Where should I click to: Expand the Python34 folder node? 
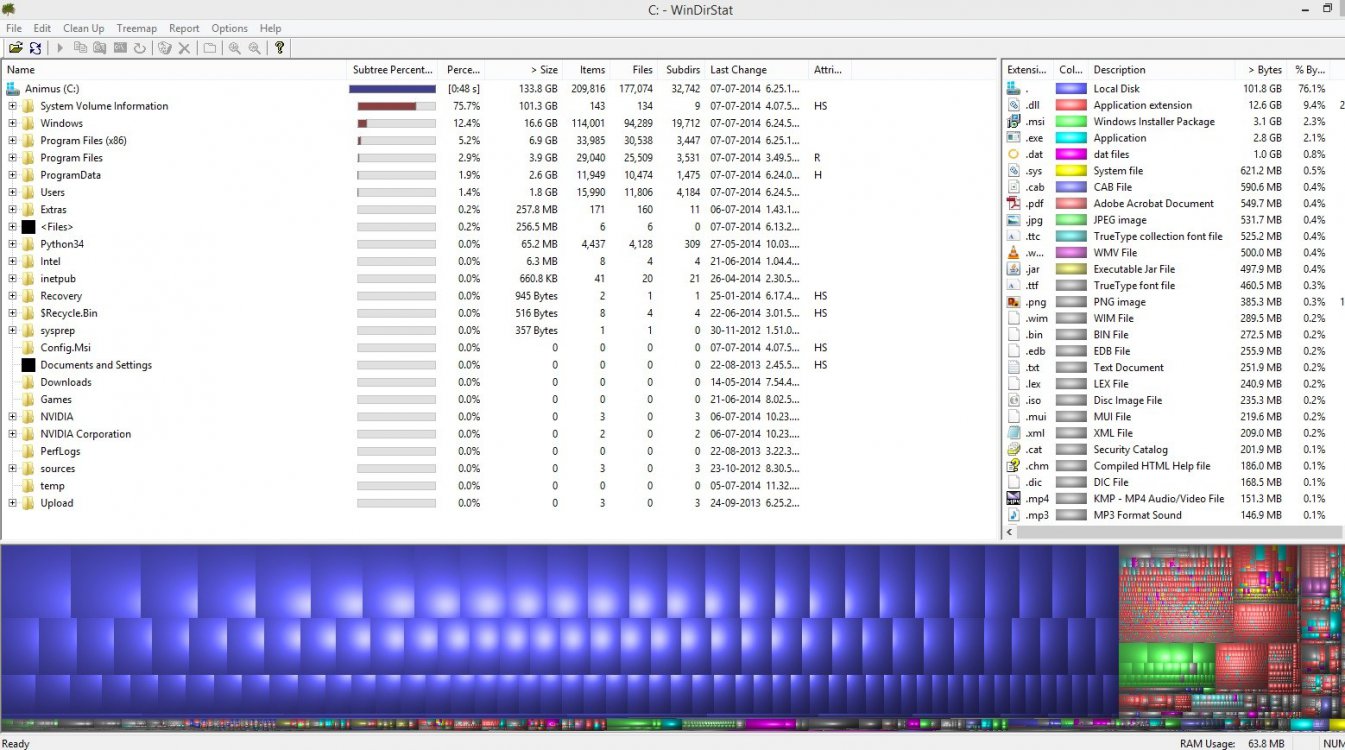coord(12,244)
